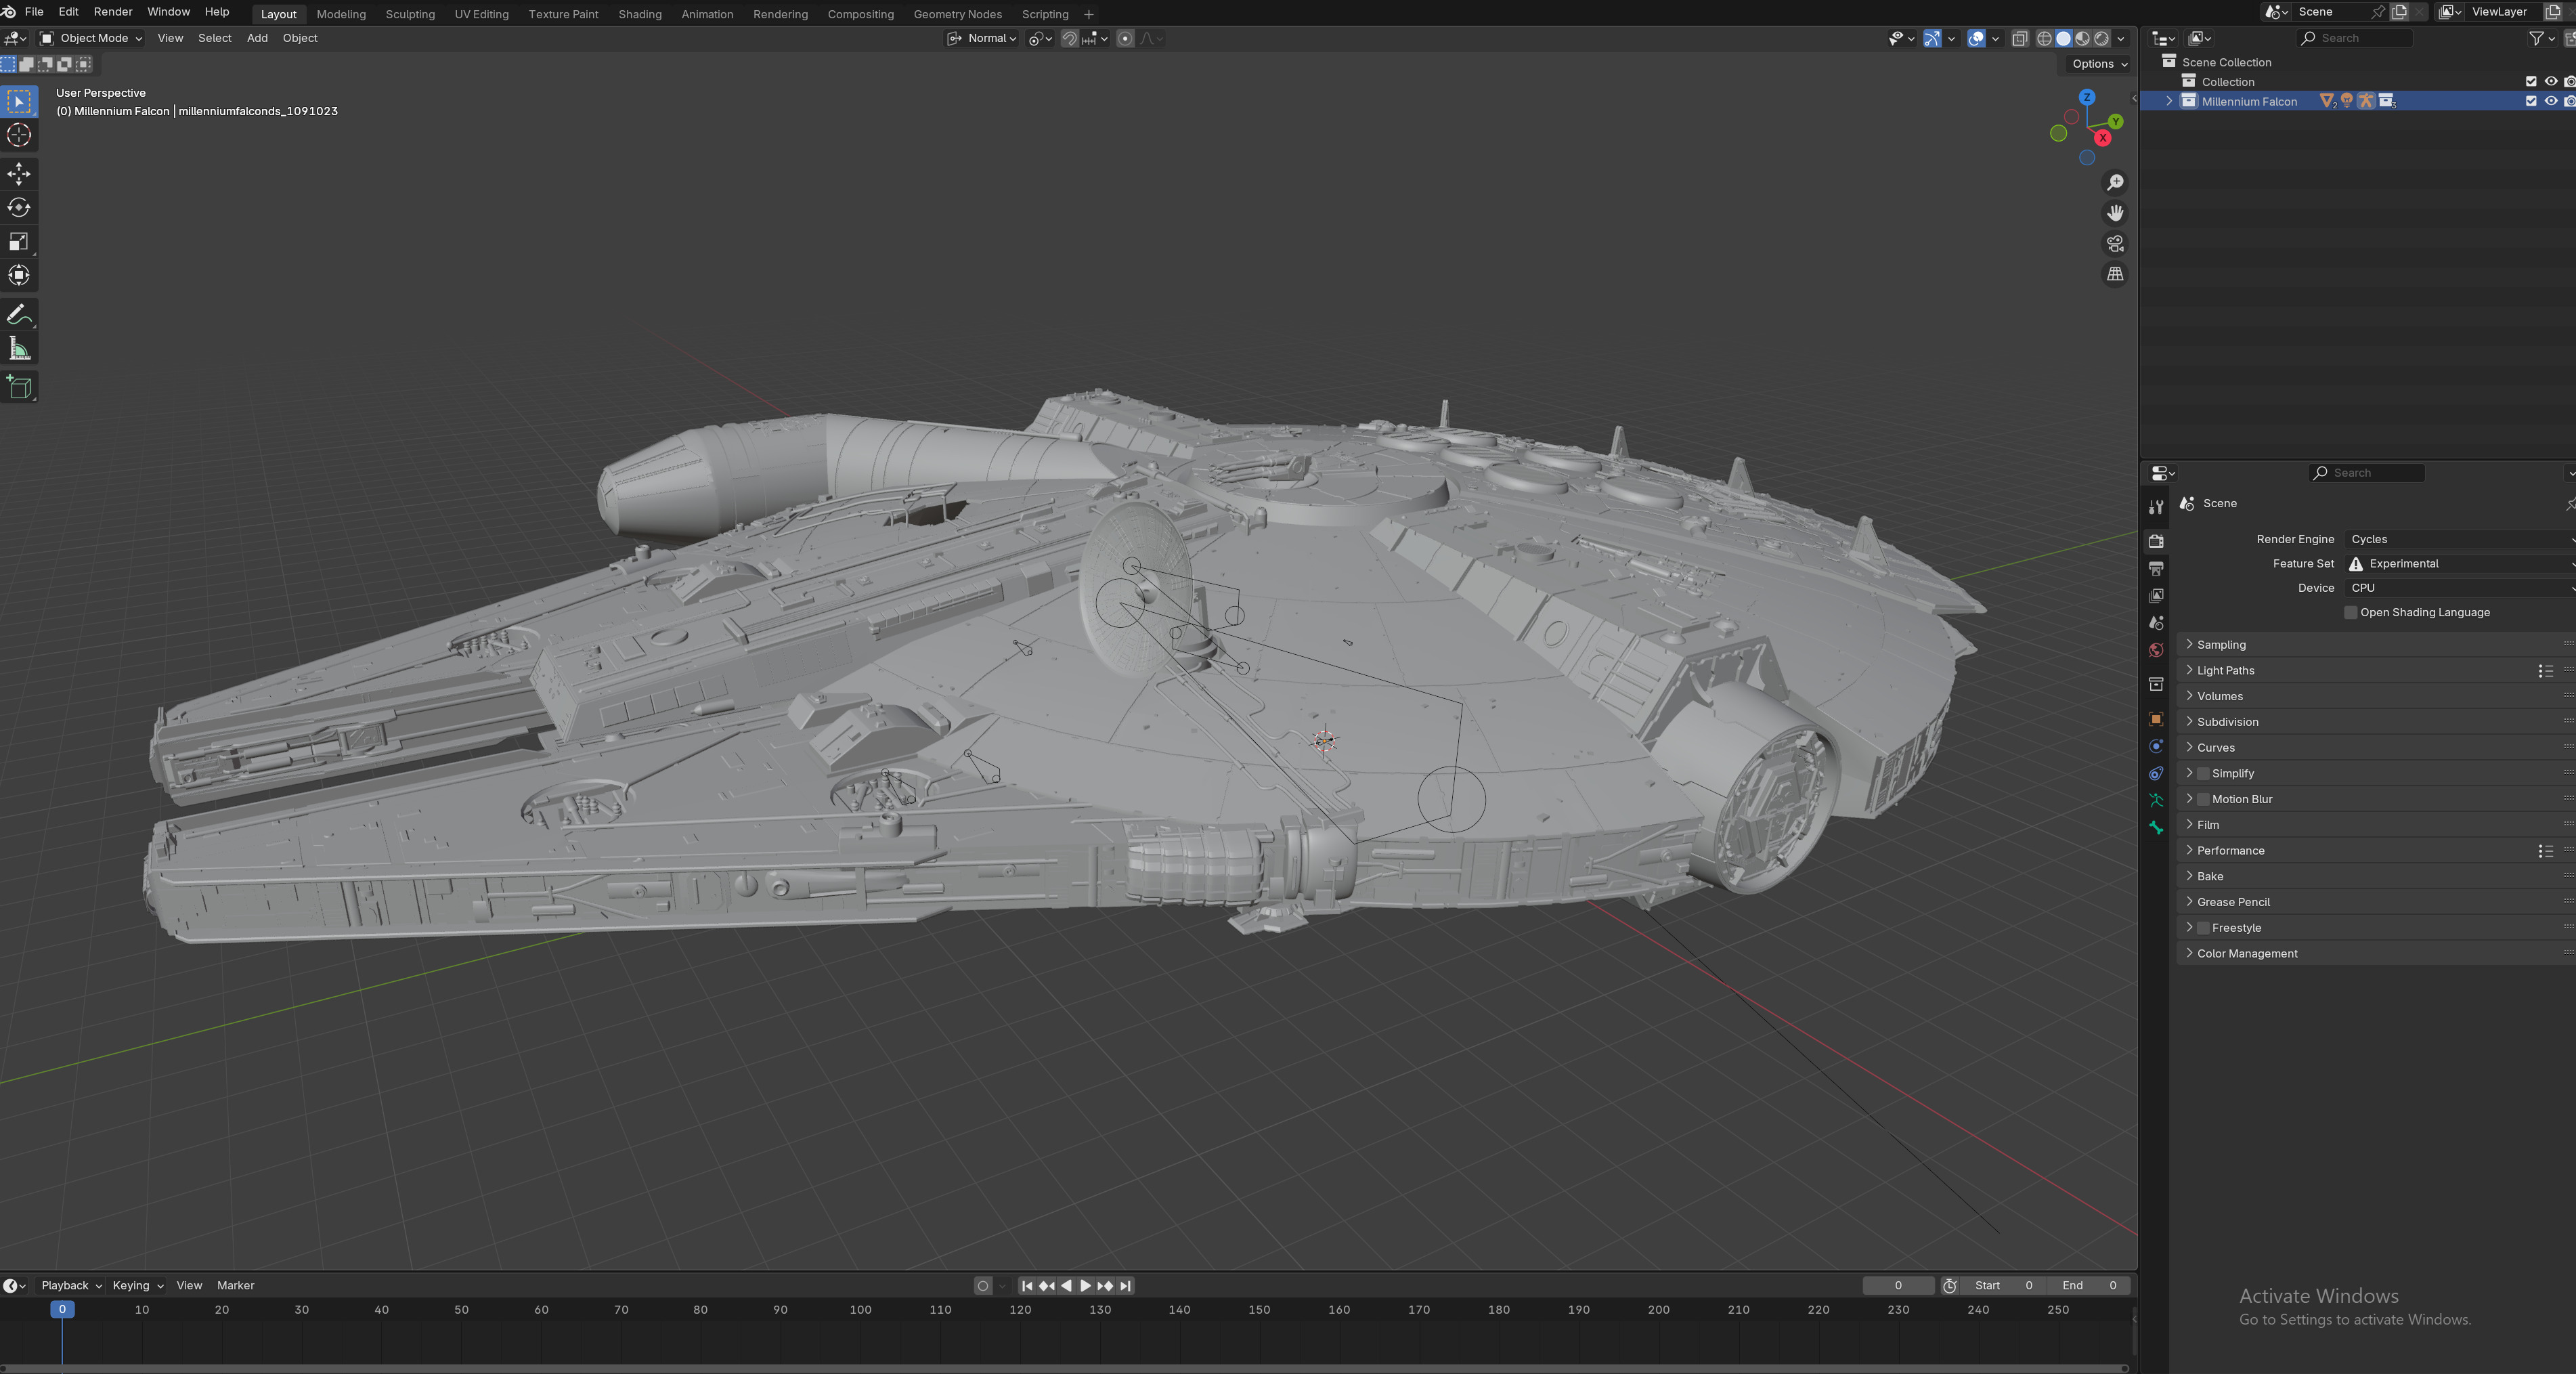Open the View Layer properties tab

(2156, 596)
